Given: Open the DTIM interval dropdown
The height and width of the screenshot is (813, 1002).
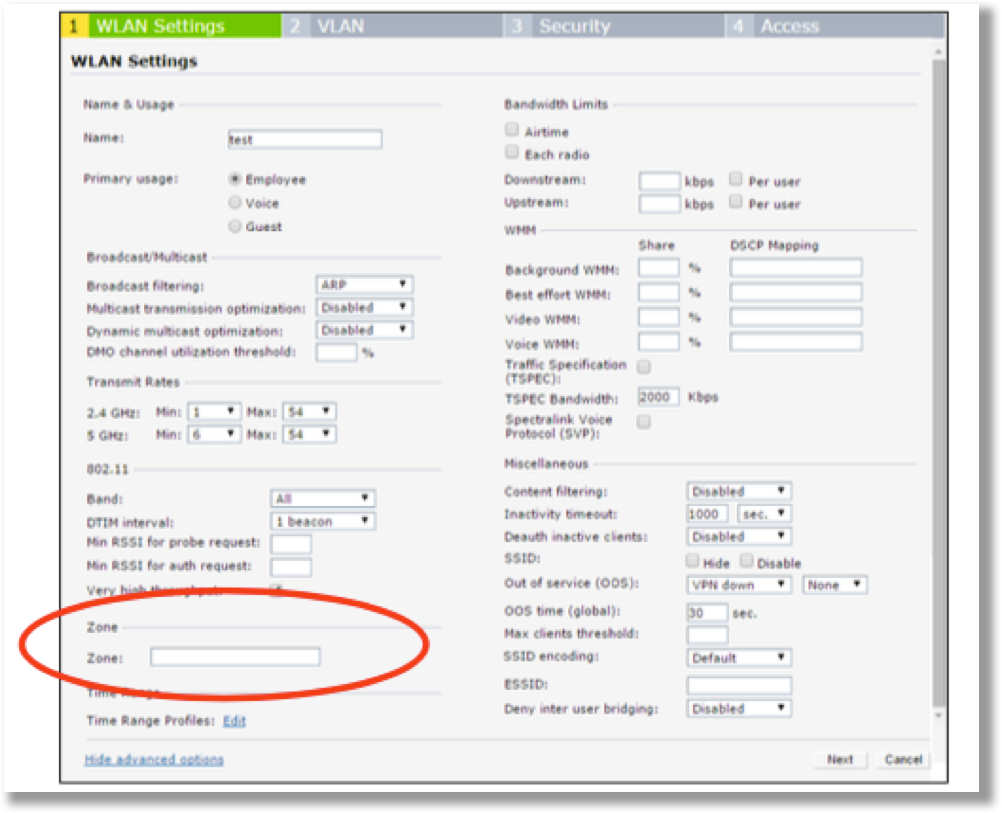Looking at the screenshot, I should pos(320,520).
